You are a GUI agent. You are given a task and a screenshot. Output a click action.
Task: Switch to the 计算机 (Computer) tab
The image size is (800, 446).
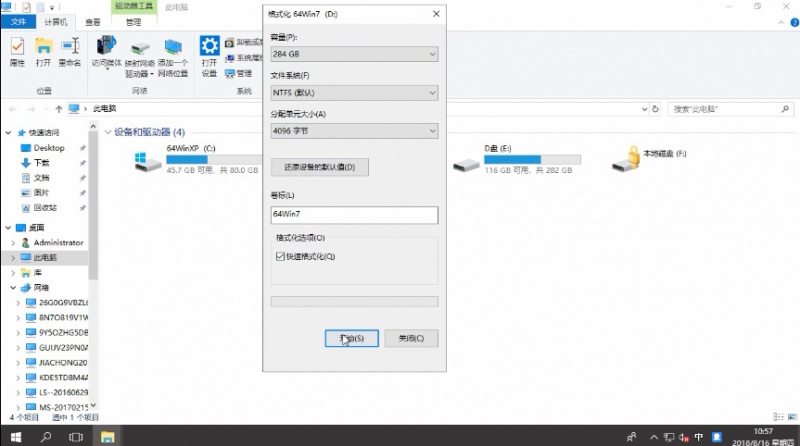pos(56,22)
